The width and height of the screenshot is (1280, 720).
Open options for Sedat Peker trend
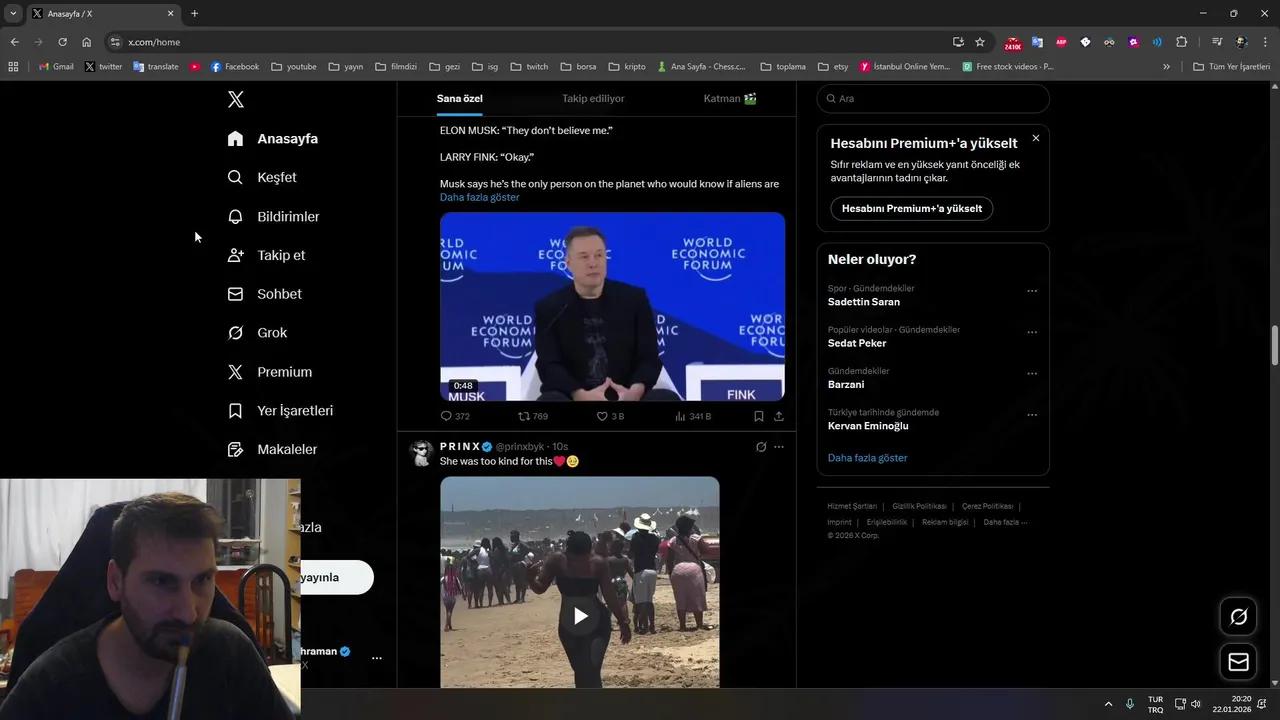(1032, 332)
